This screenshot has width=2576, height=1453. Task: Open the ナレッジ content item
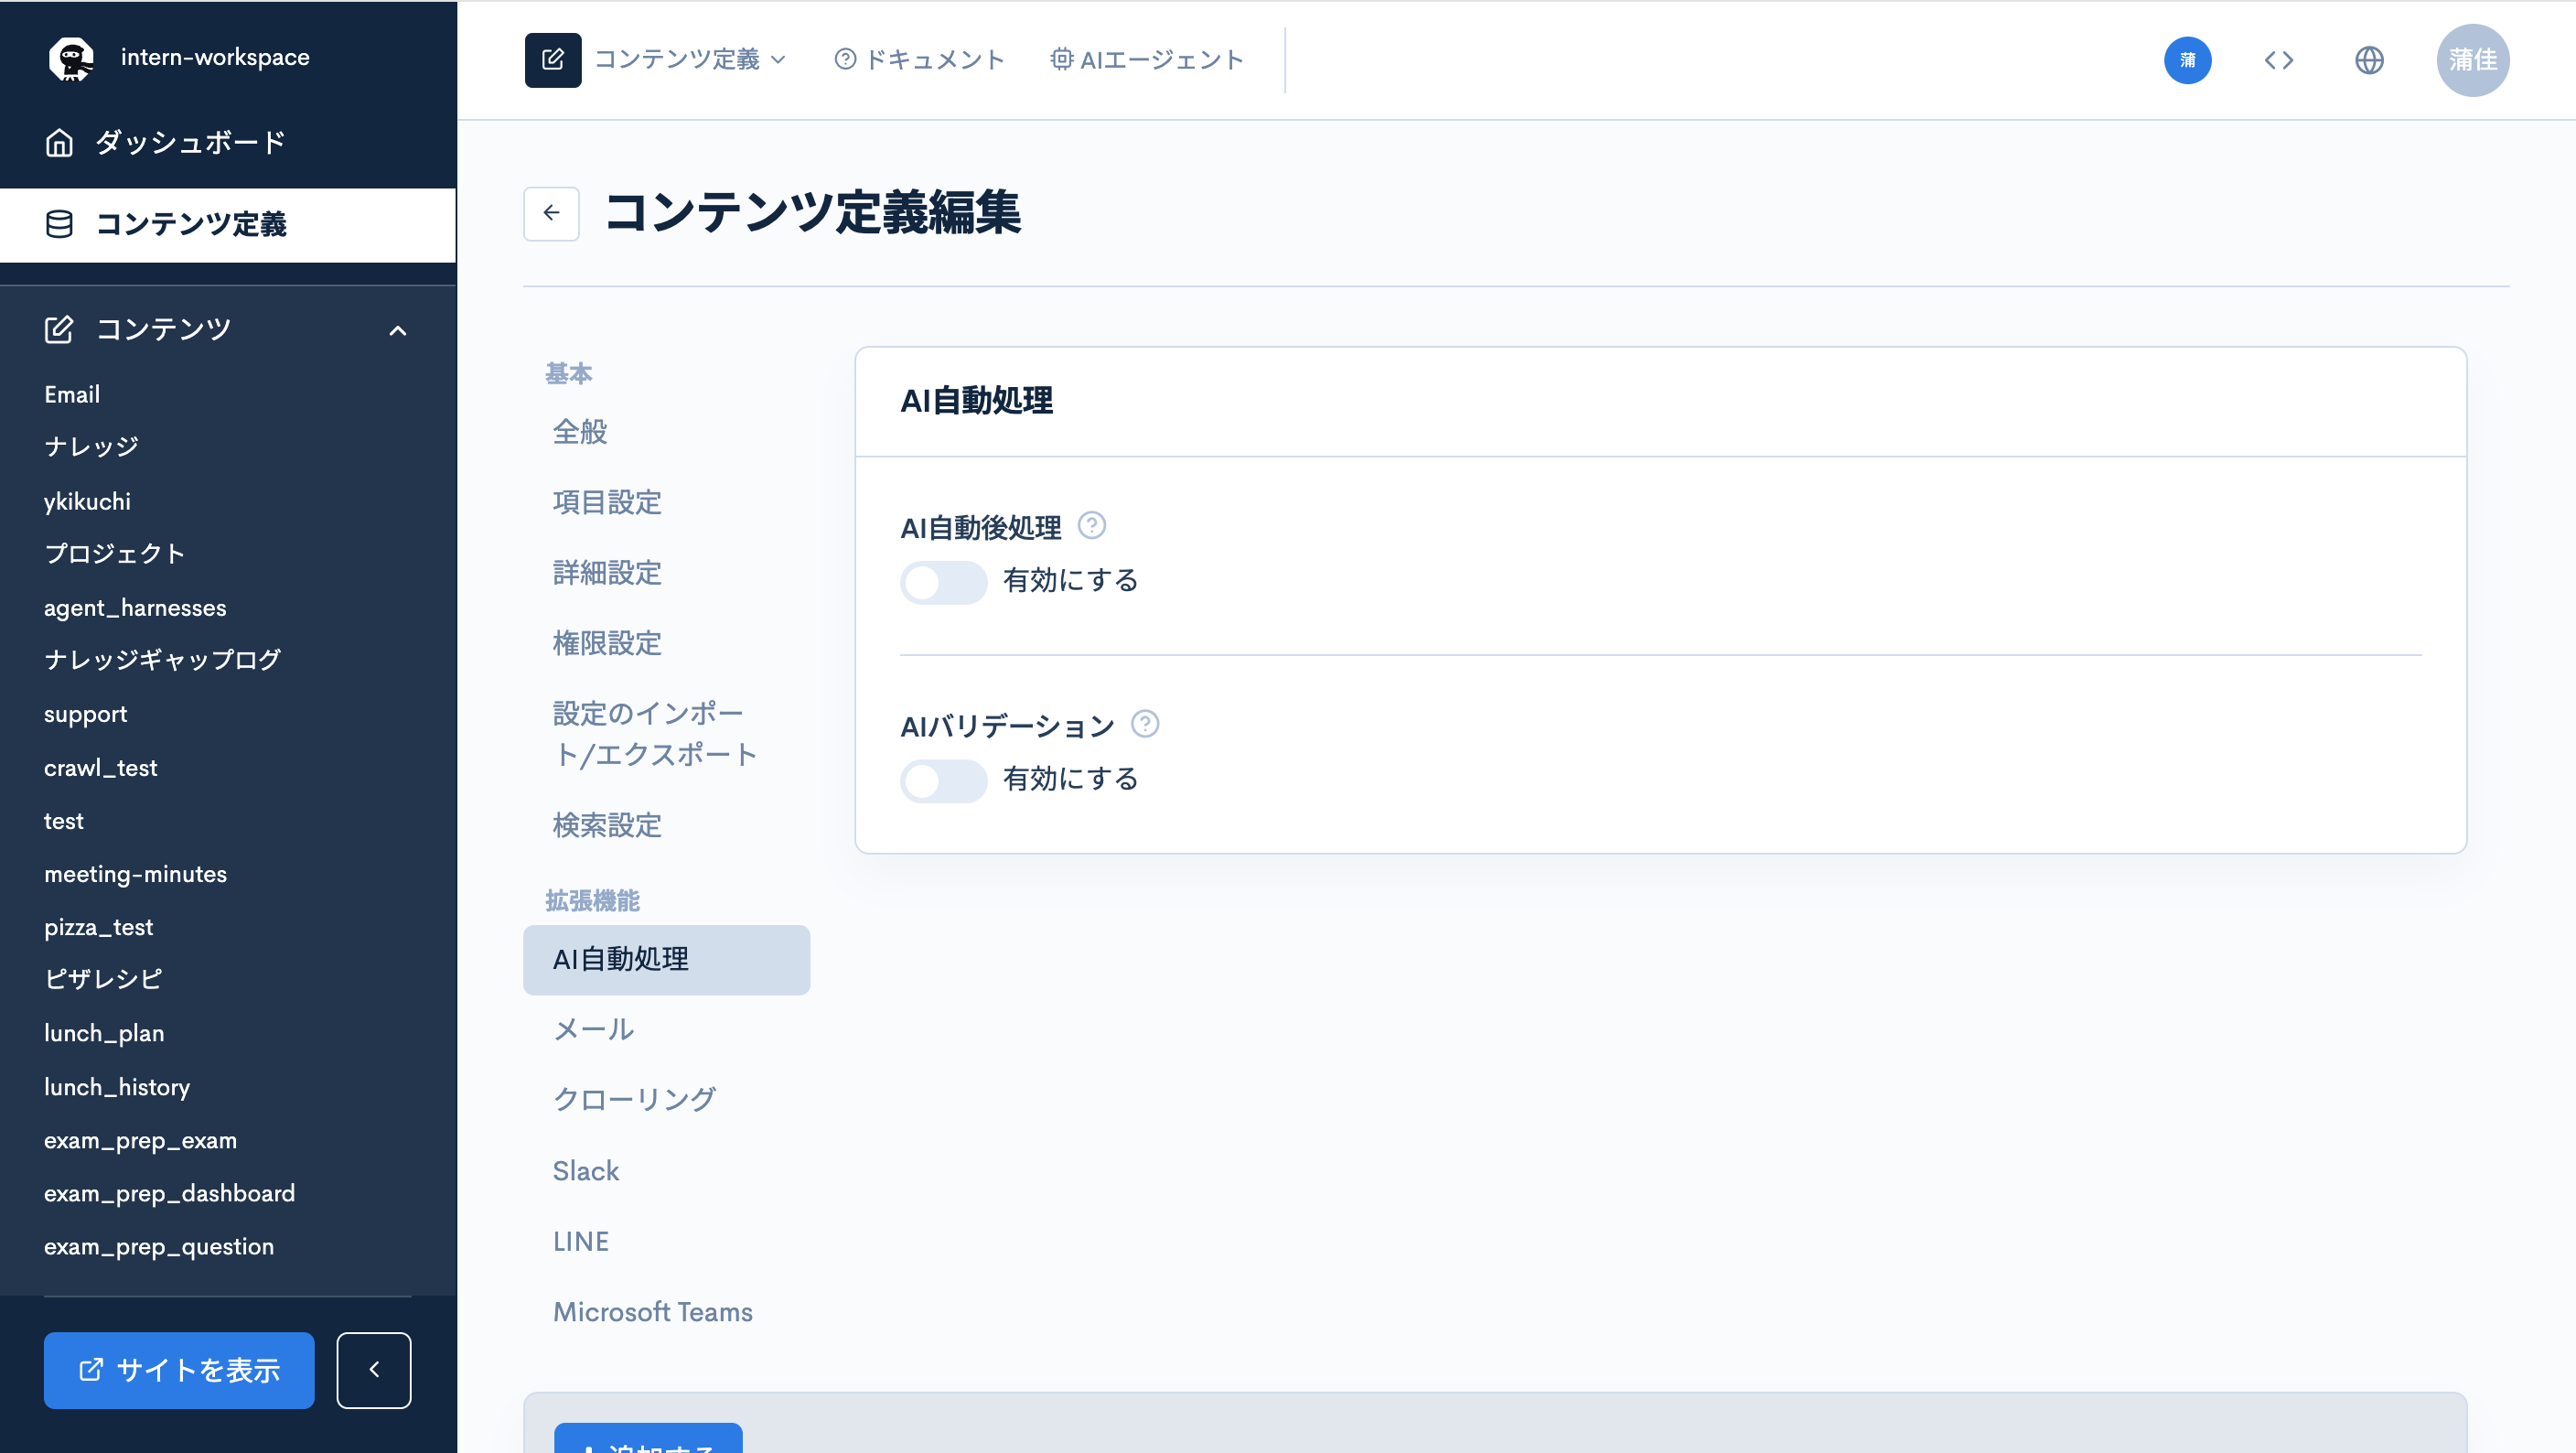[92, 447]
